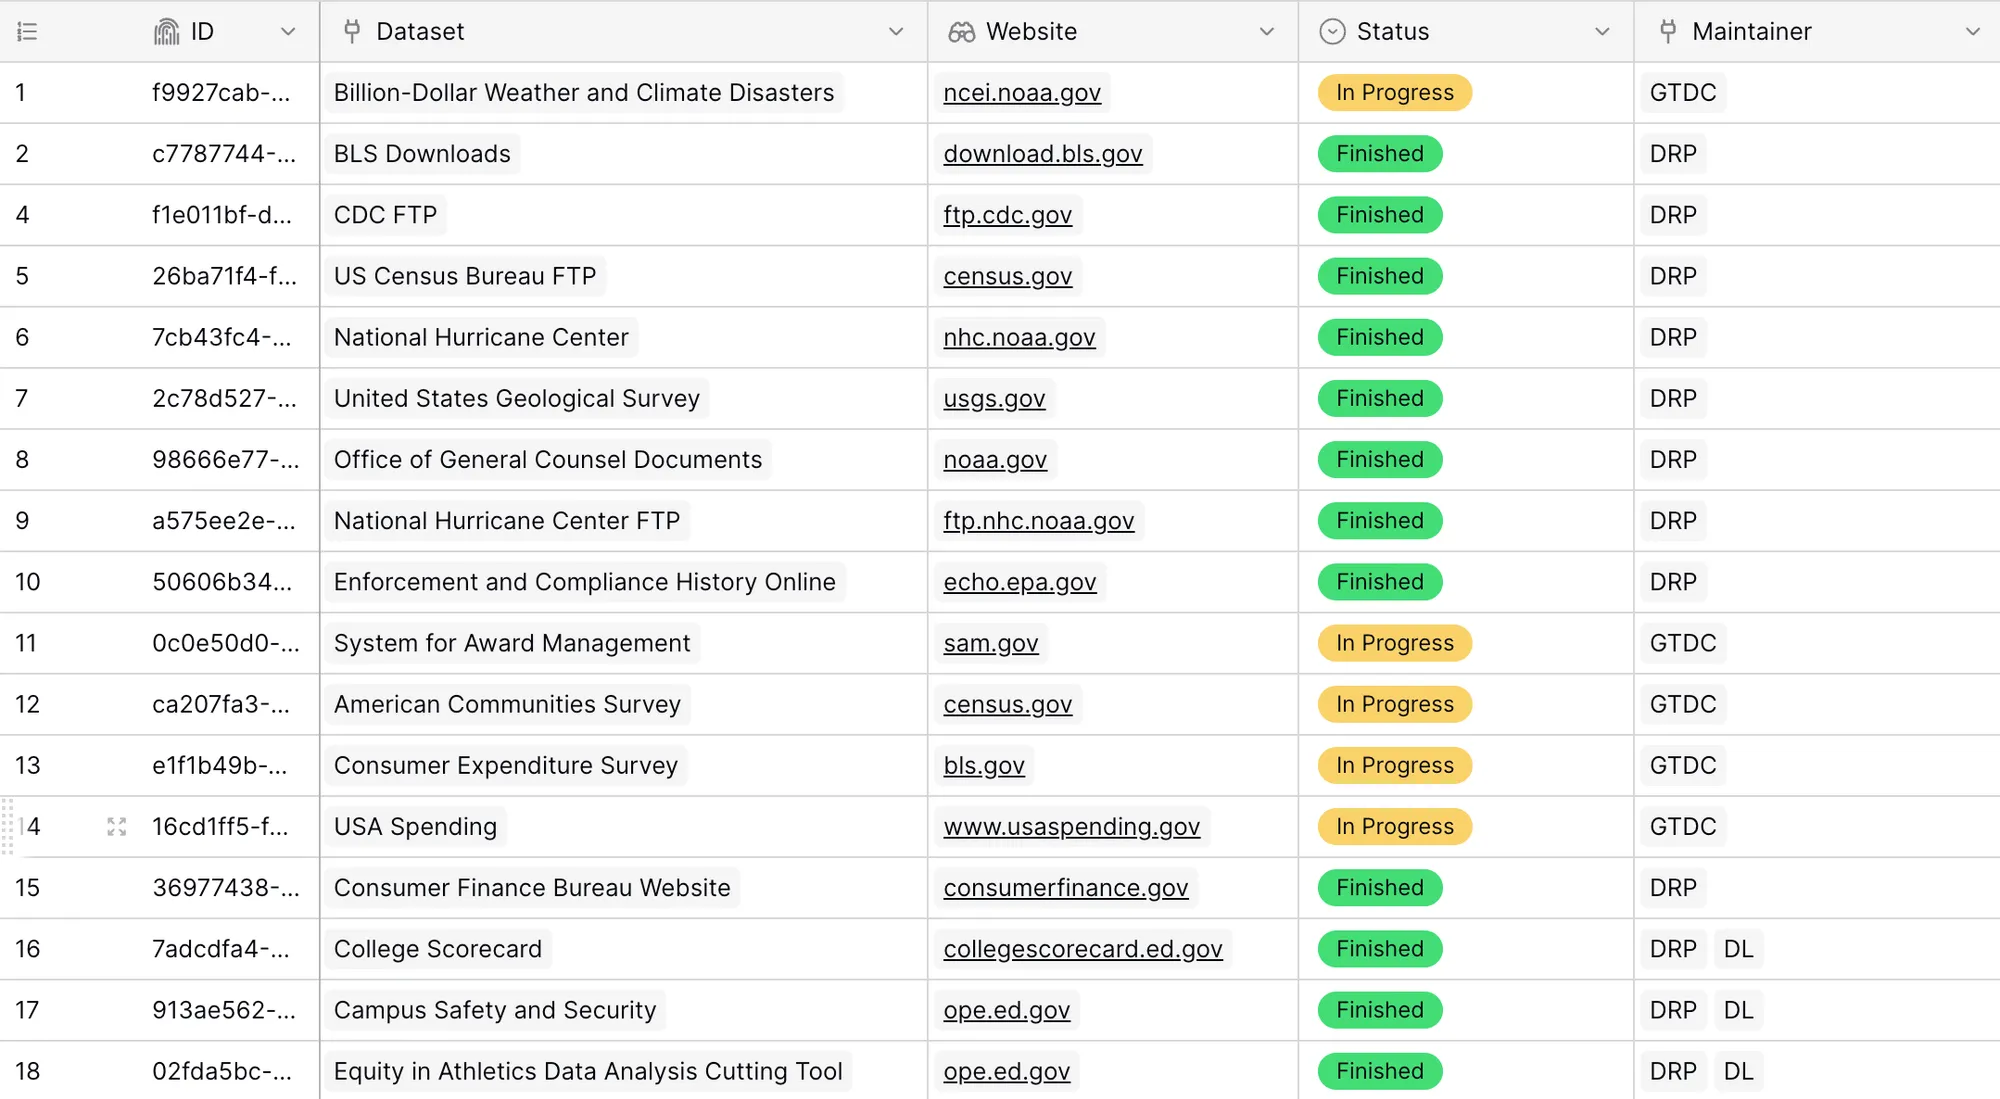Click the drag handle beside row 14

pyautogui.click(x=8, y=827)
